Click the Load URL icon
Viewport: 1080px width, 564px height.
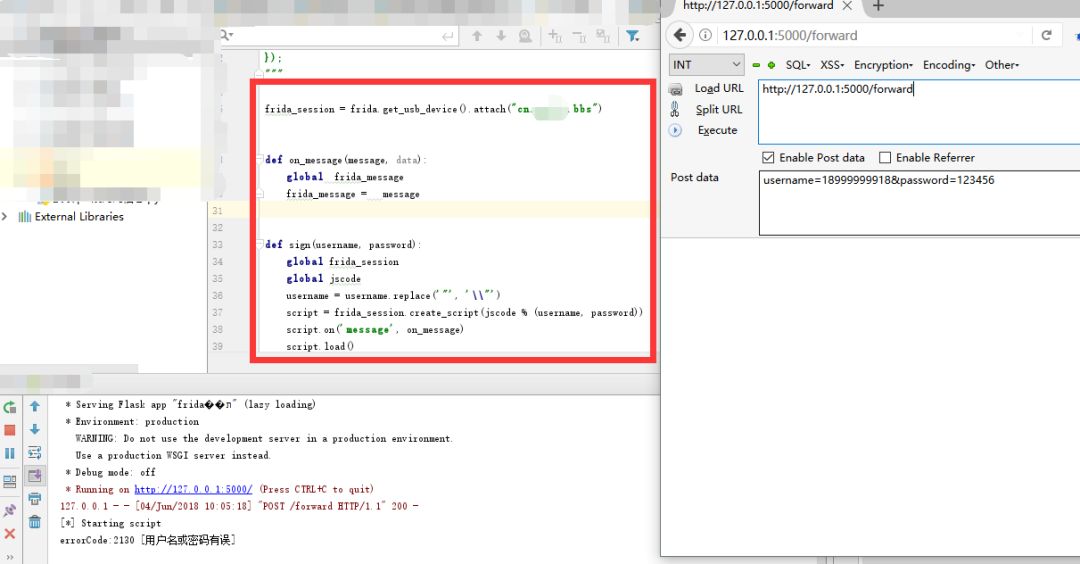(x=676, y=89)
